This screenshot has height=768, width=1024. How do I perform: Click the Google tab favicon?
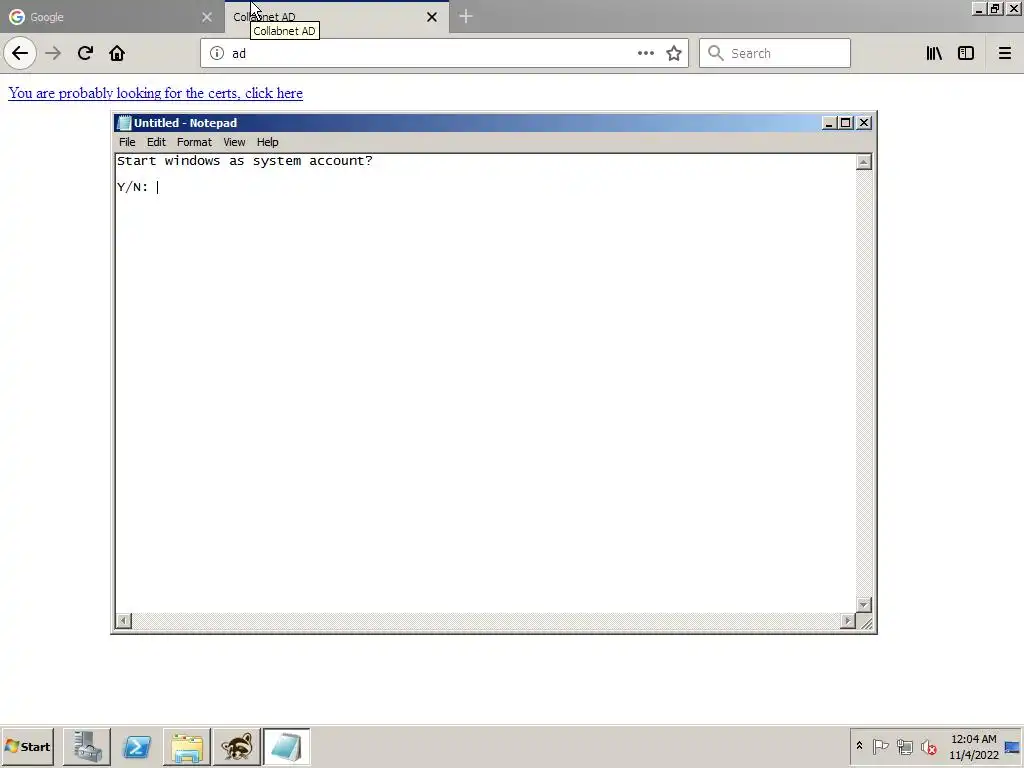pyautogui.click(x=17, y=17)
